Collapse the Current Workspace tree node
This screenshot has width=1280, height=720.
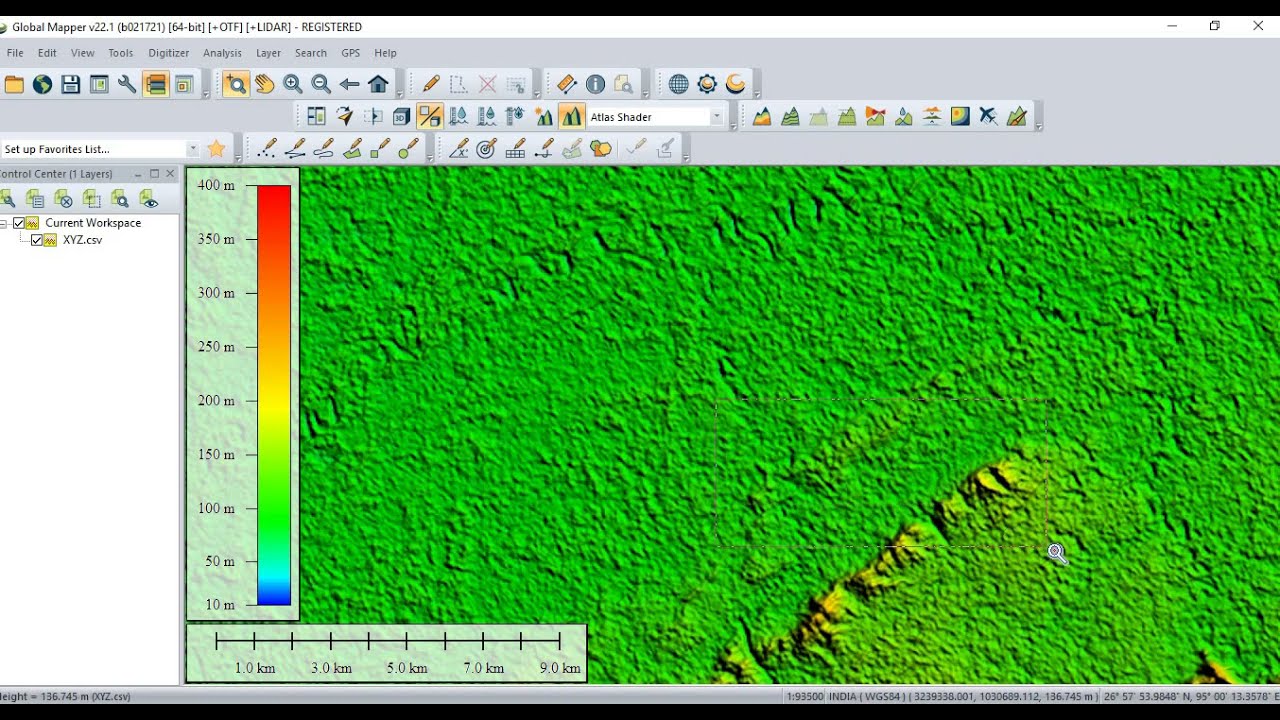pos(3,223)
